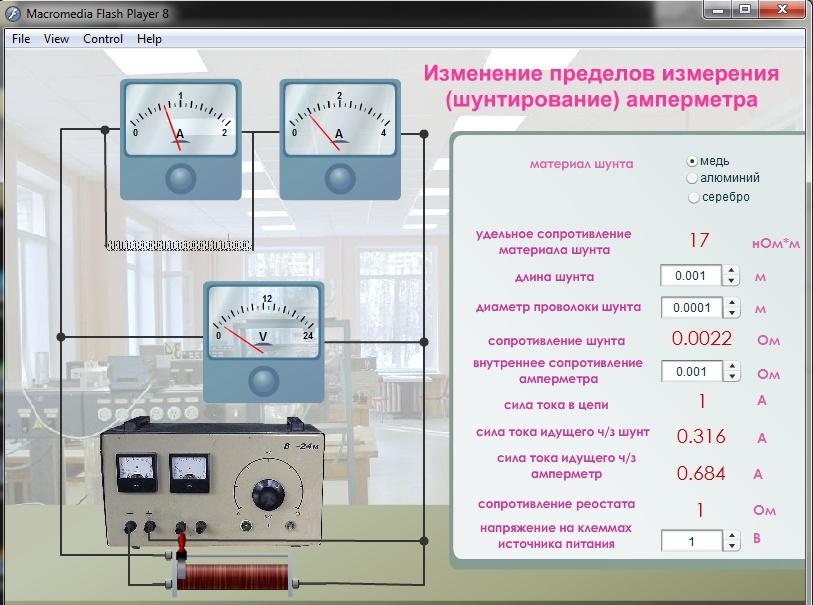
Task: Click the shunt wire coil
Action: (x=179, y=245)
